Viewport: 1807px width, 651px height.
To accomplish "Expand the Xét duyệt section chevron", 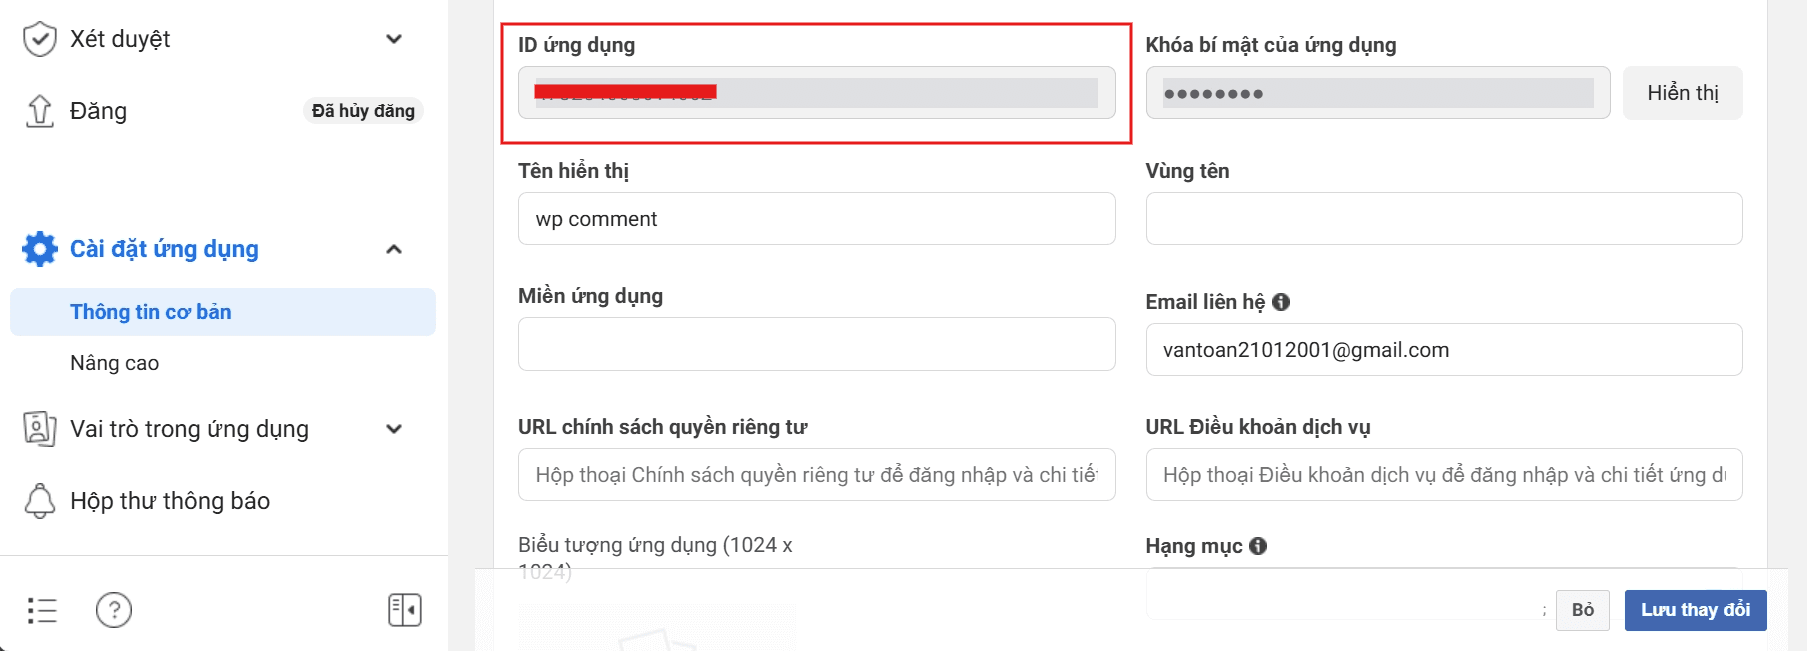I will tap(394, 38).
